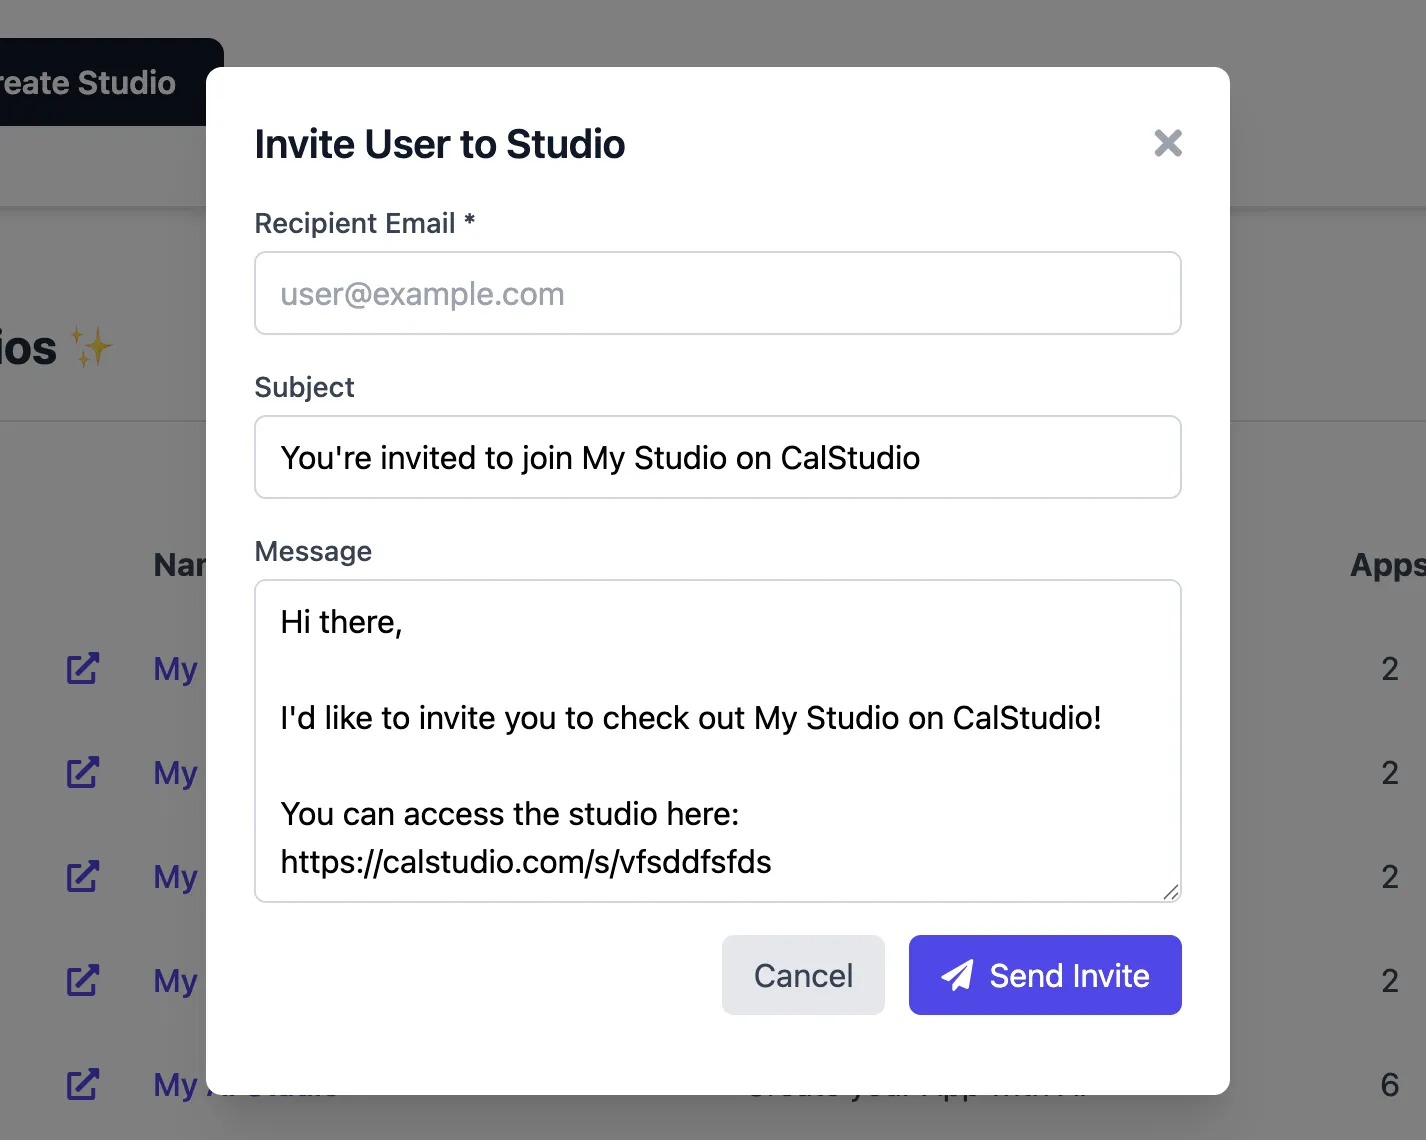Image resolution: width=1426 pixels, height=1140 pixels.
Task: Open second studio row's external link icon
Action: [x=83, y=772]
